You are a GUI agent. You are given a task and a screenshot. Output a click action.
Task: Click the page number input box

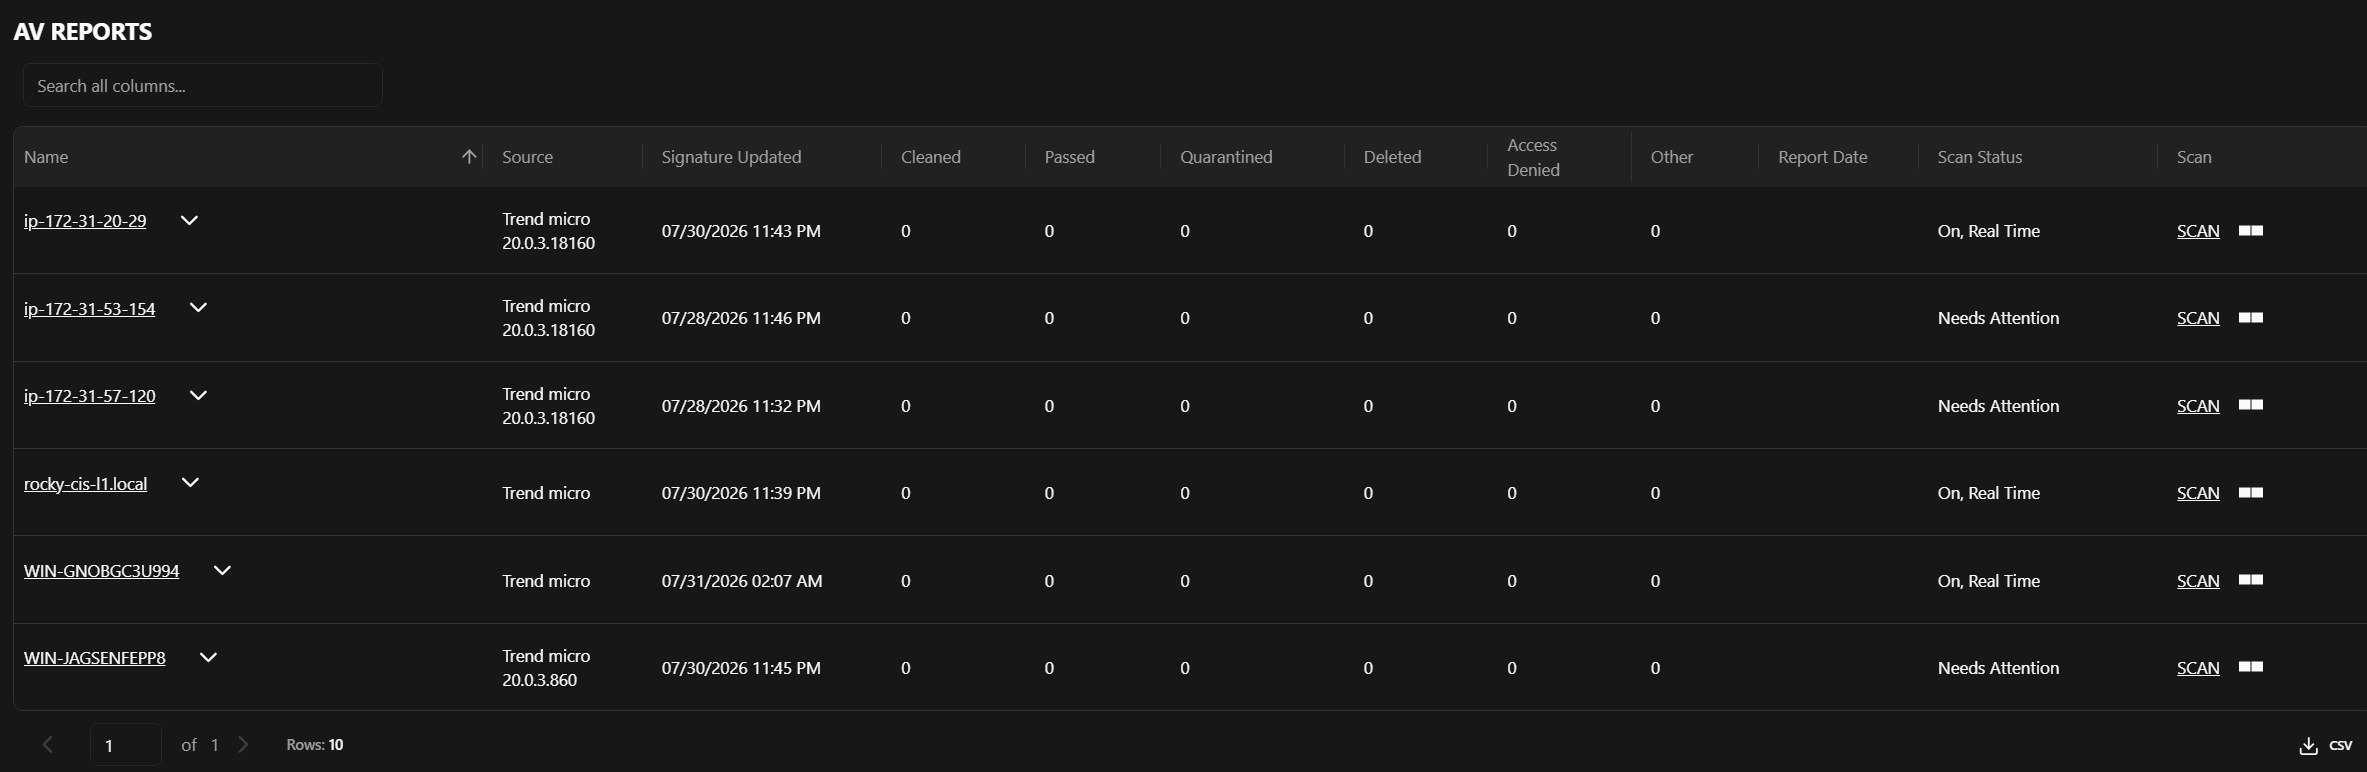126,745
